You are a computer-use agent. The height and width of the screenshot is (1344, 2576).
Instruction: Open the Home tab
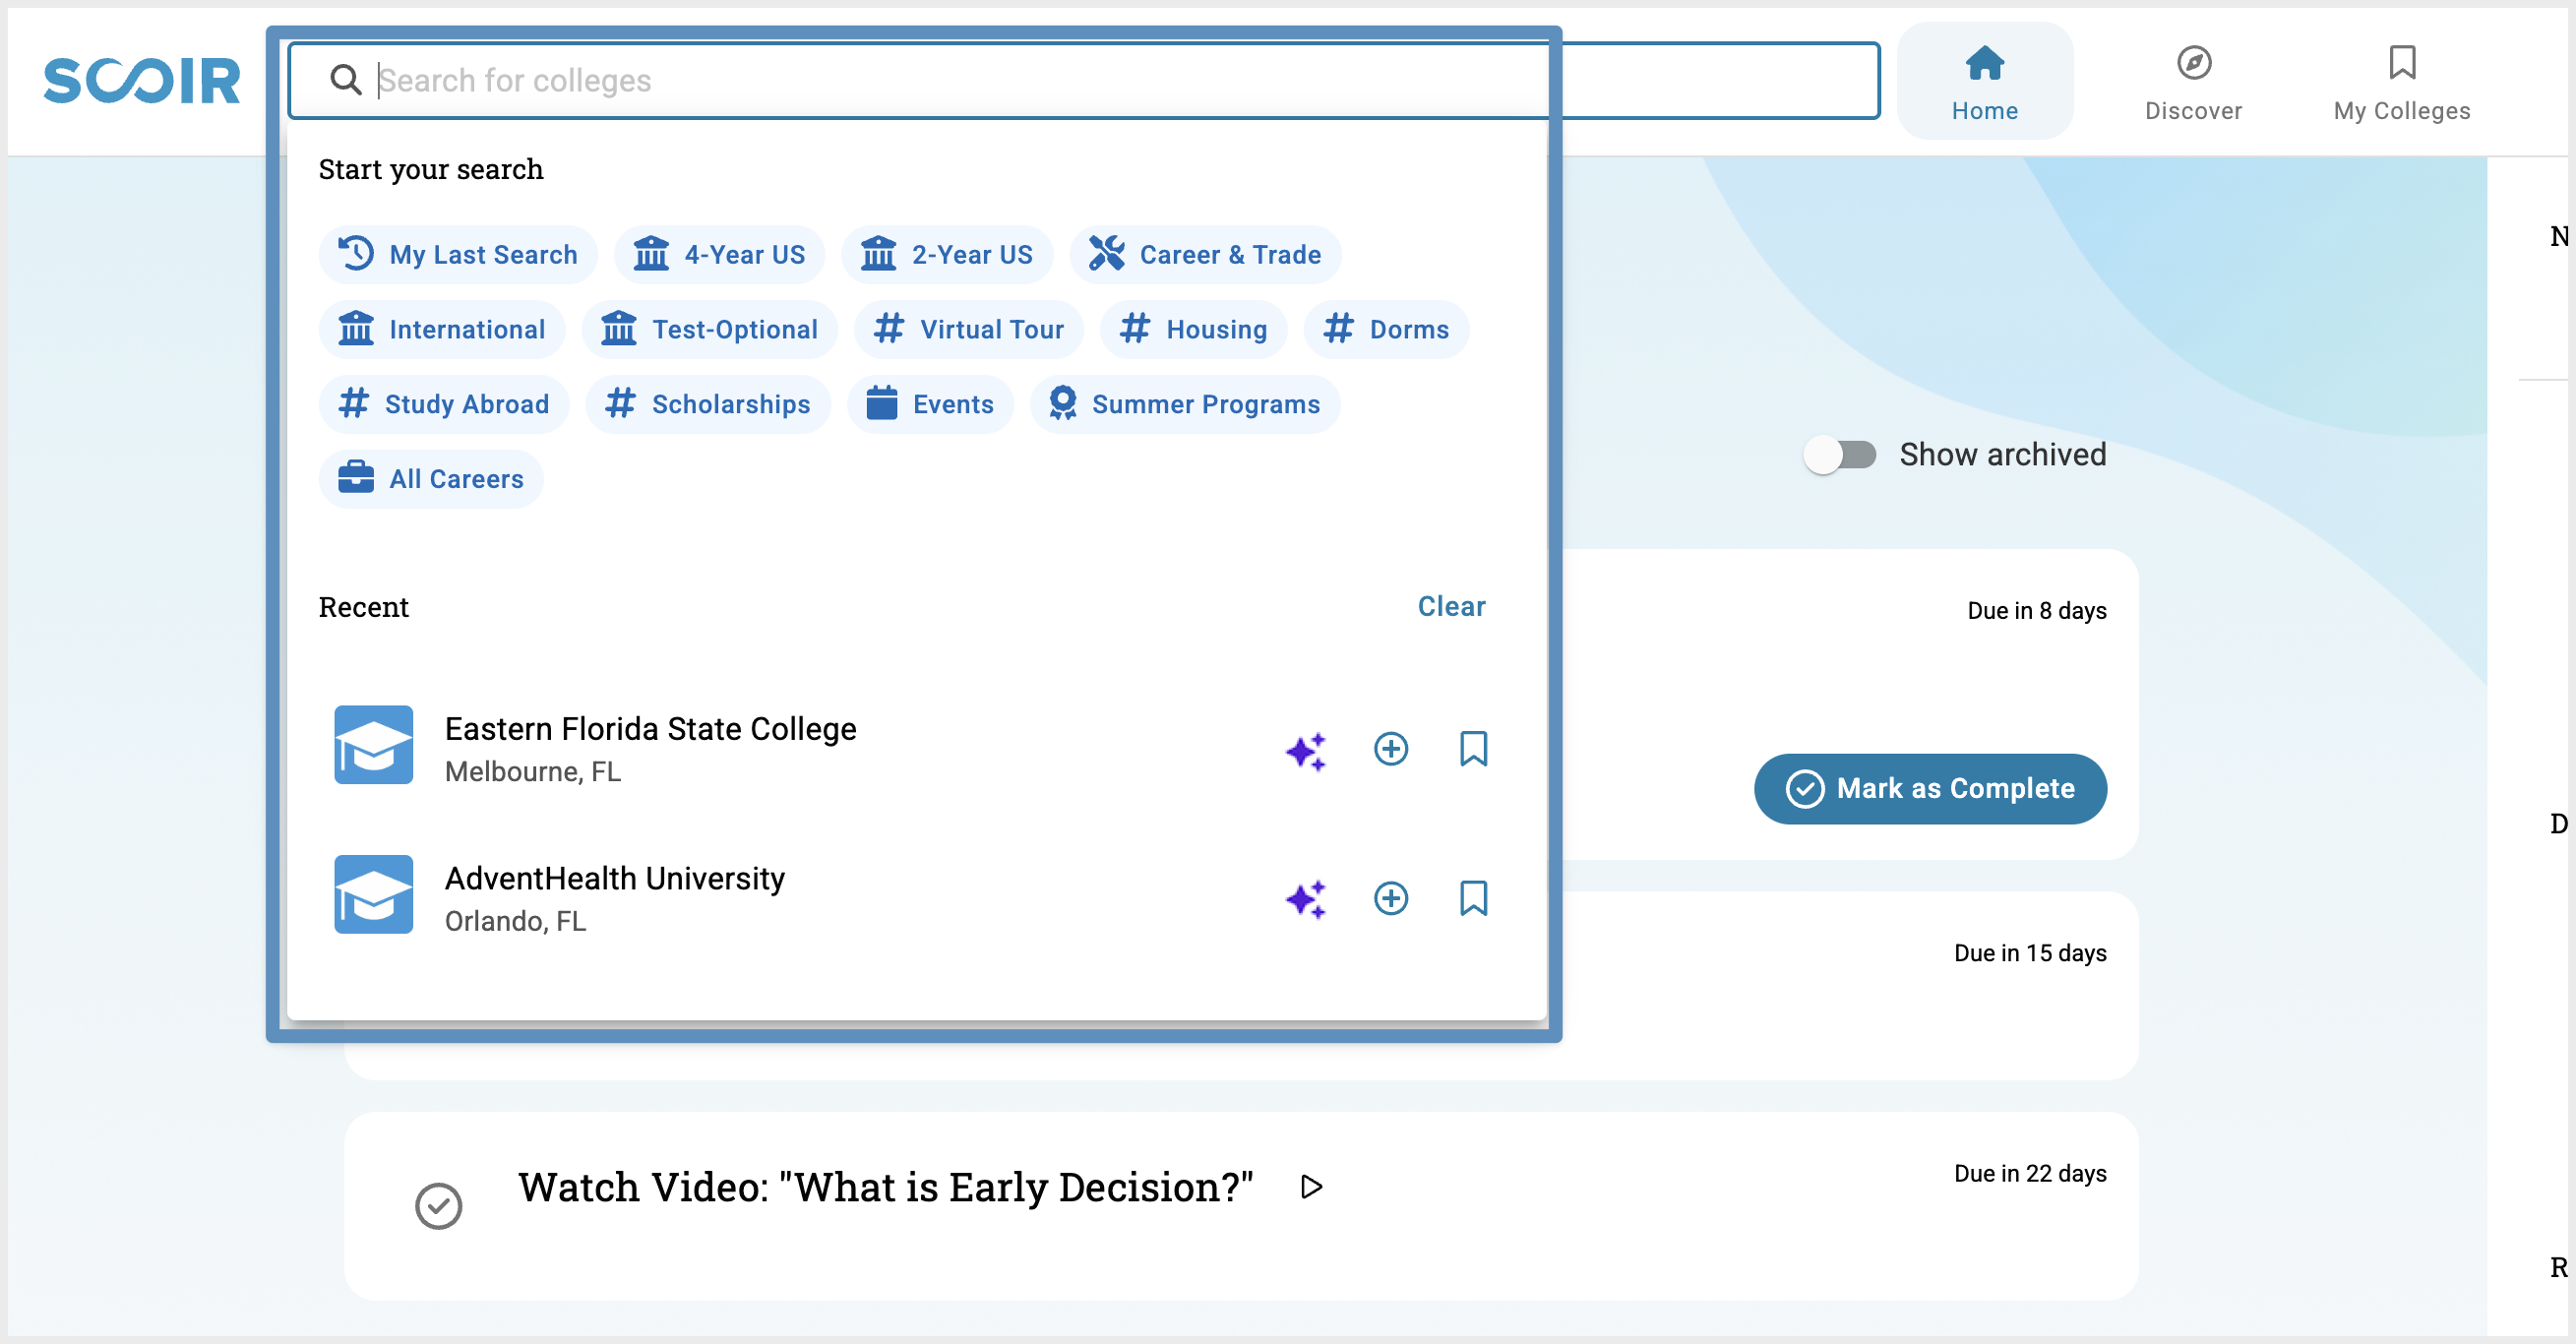tap(1984, 82)
